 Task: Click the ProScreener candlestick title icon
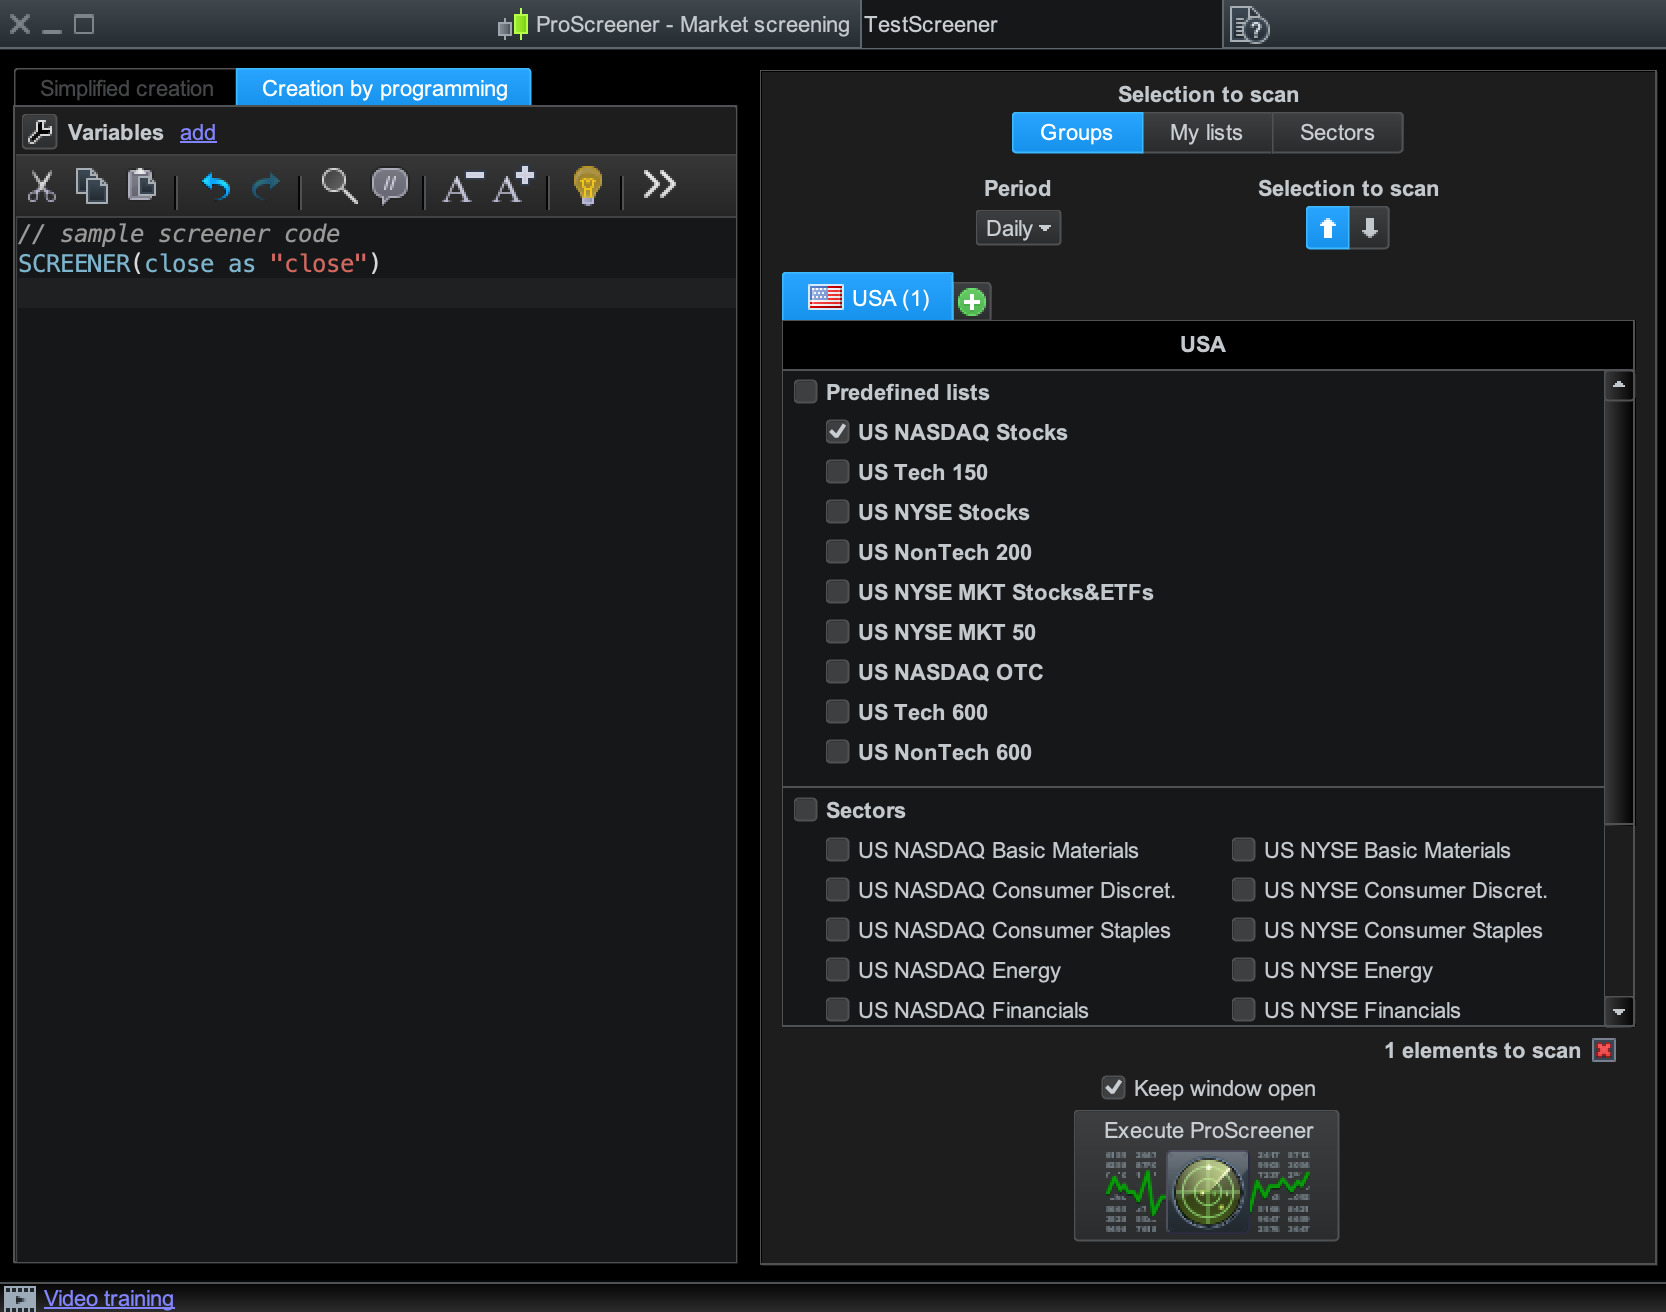(513, 24)
